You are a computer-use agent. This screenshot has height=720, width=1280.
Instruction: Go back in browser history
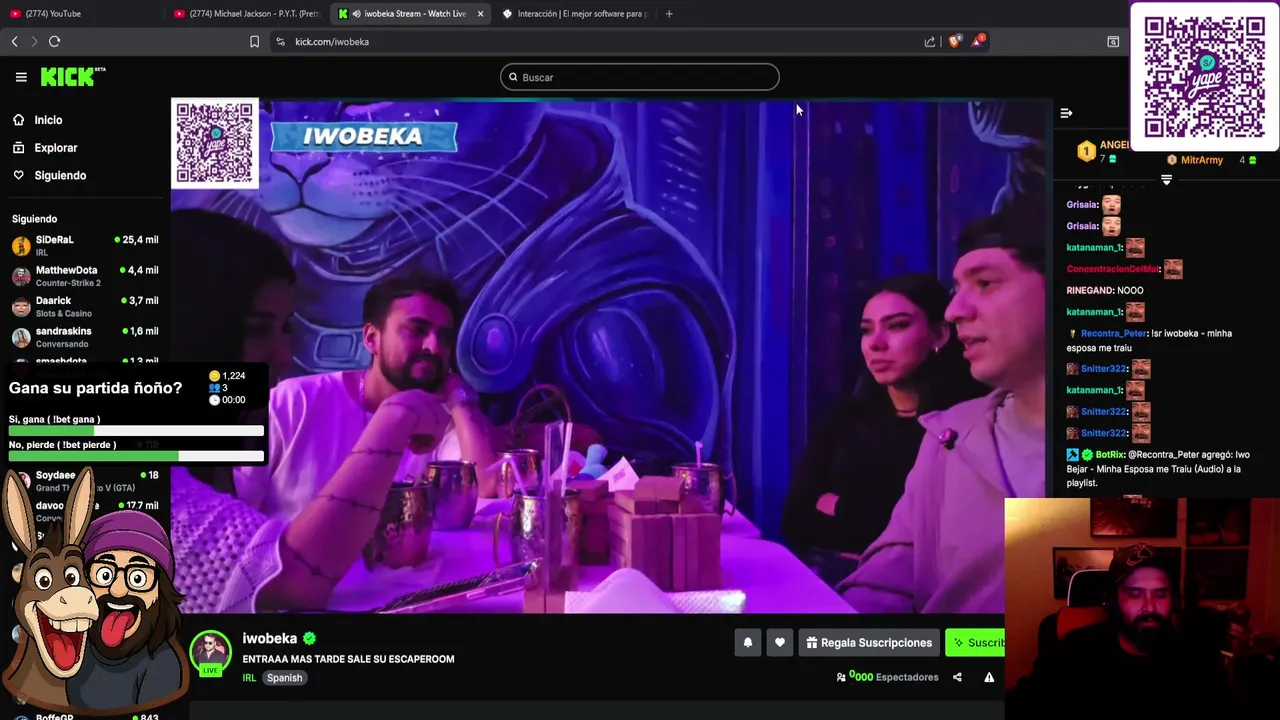tap(14, 41)
